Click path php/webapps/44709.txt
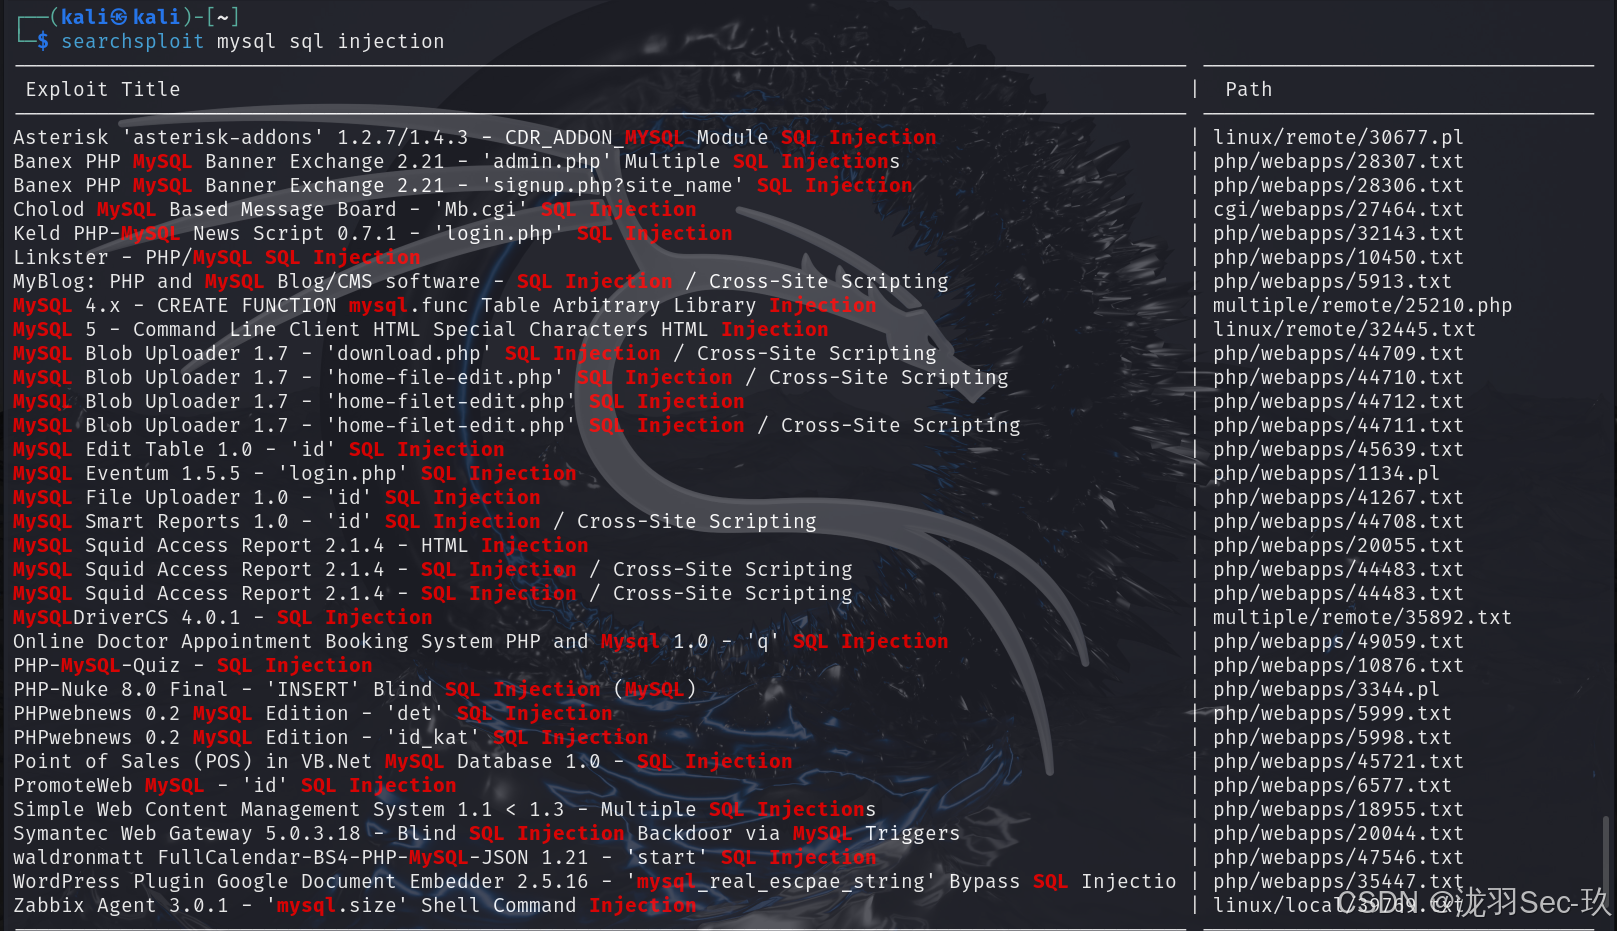The height and width of the screenshot is (931, 1617). [1338, 353]
